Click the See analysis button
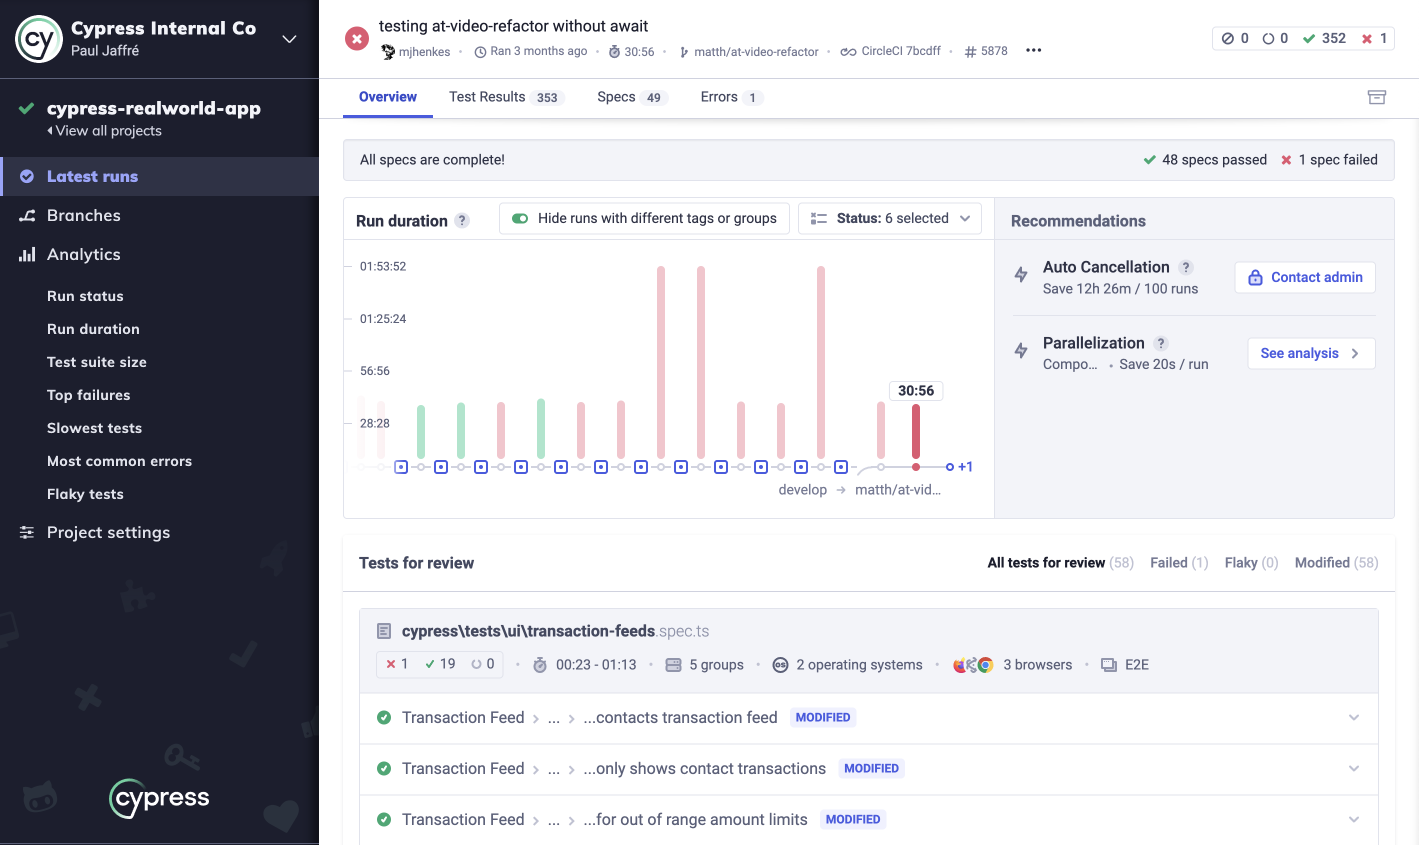Screen dimensions: 1419x846 click(1310, 353)
